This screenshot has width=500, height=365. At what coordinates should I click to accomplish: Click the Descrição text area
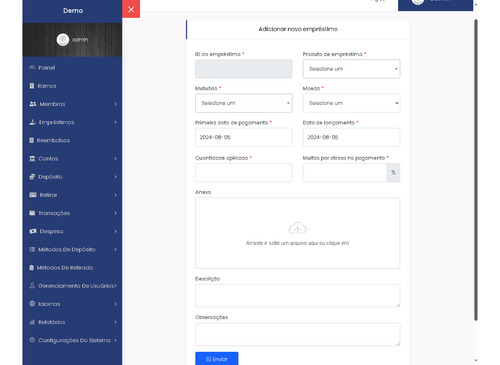297,296
